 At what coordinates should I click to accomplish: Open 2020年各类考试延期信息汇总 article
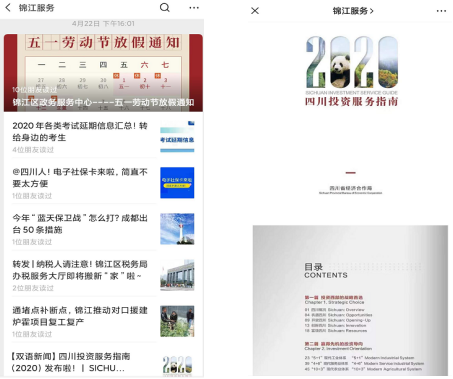click(80, 132)
